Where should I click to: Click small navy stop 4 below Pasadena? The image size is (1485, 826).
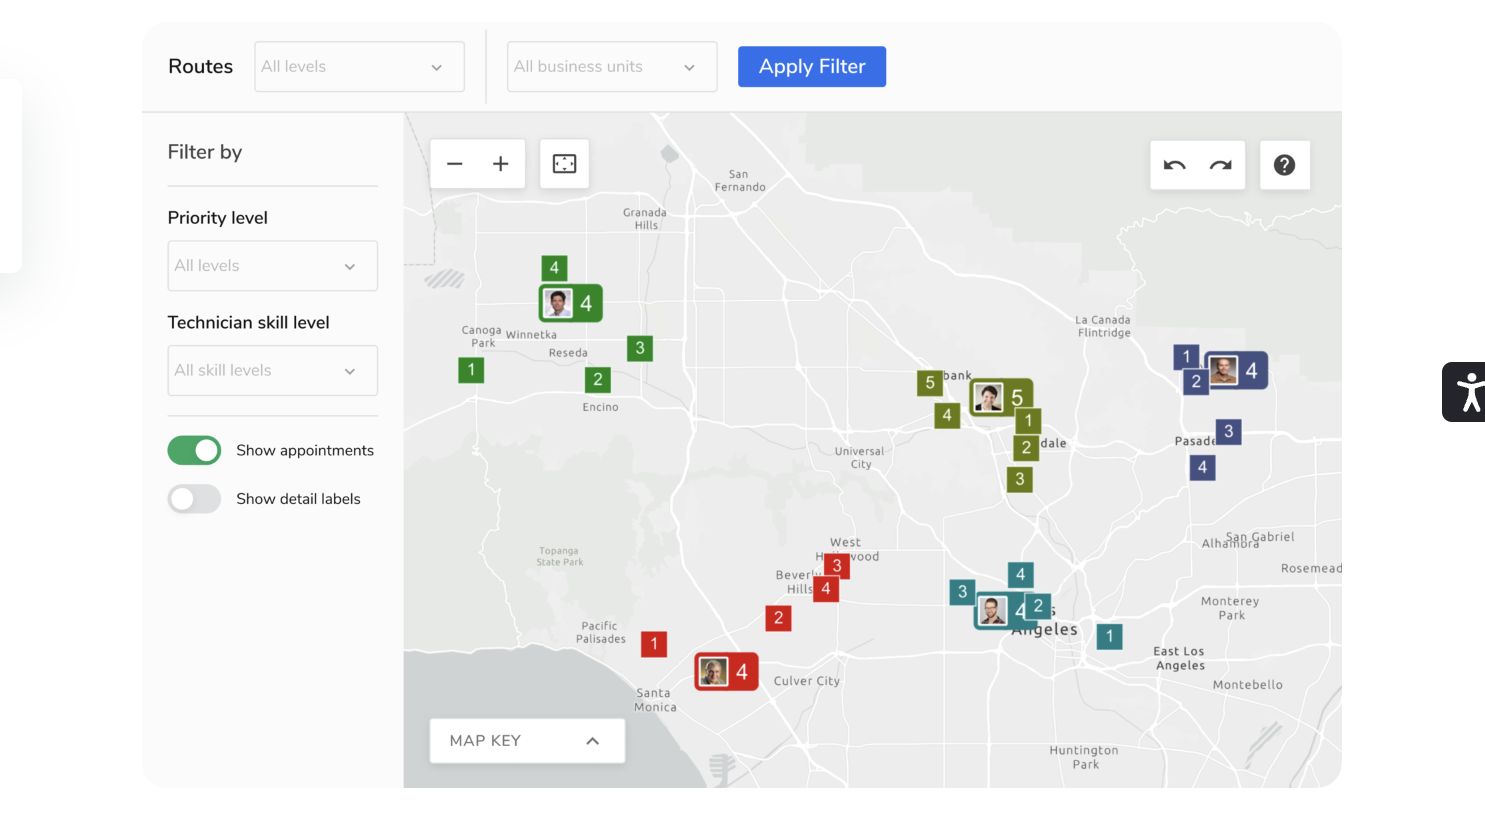pos(1202,467)
